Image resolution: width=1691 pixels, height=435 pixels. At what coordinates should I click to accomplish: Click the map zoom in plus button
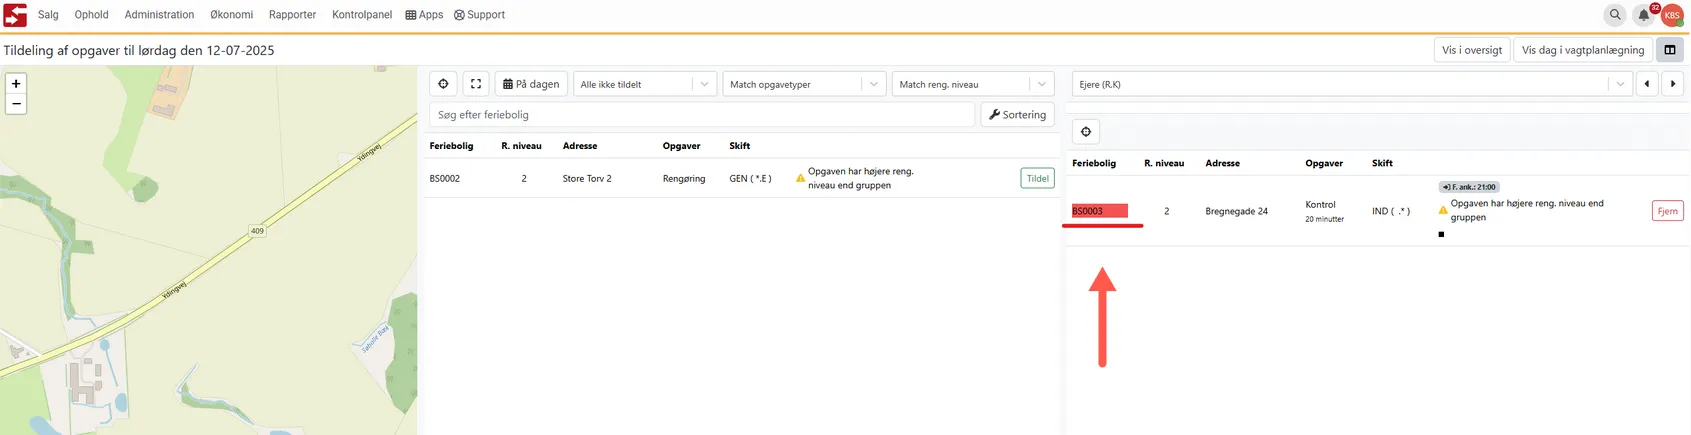16,84
